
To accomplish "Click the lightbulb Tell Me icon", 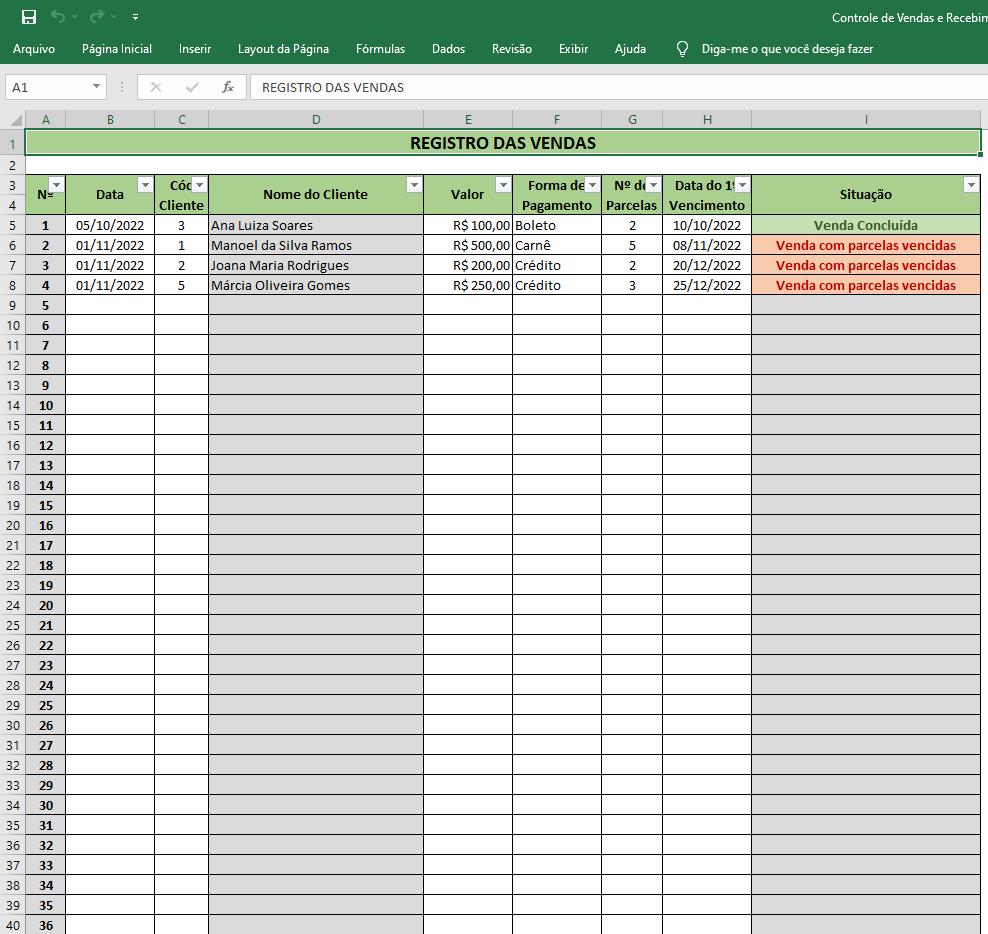I will (683, 49).
